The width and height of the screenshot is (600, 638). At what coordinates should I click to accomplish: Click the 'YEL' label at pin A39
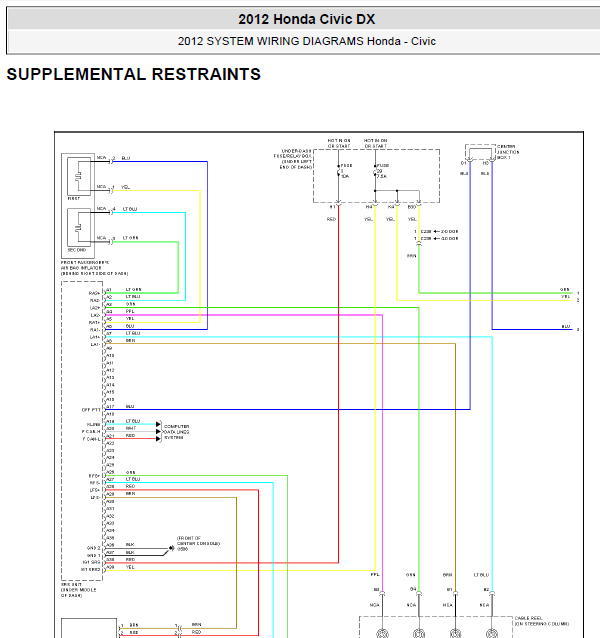coord(130,567)
